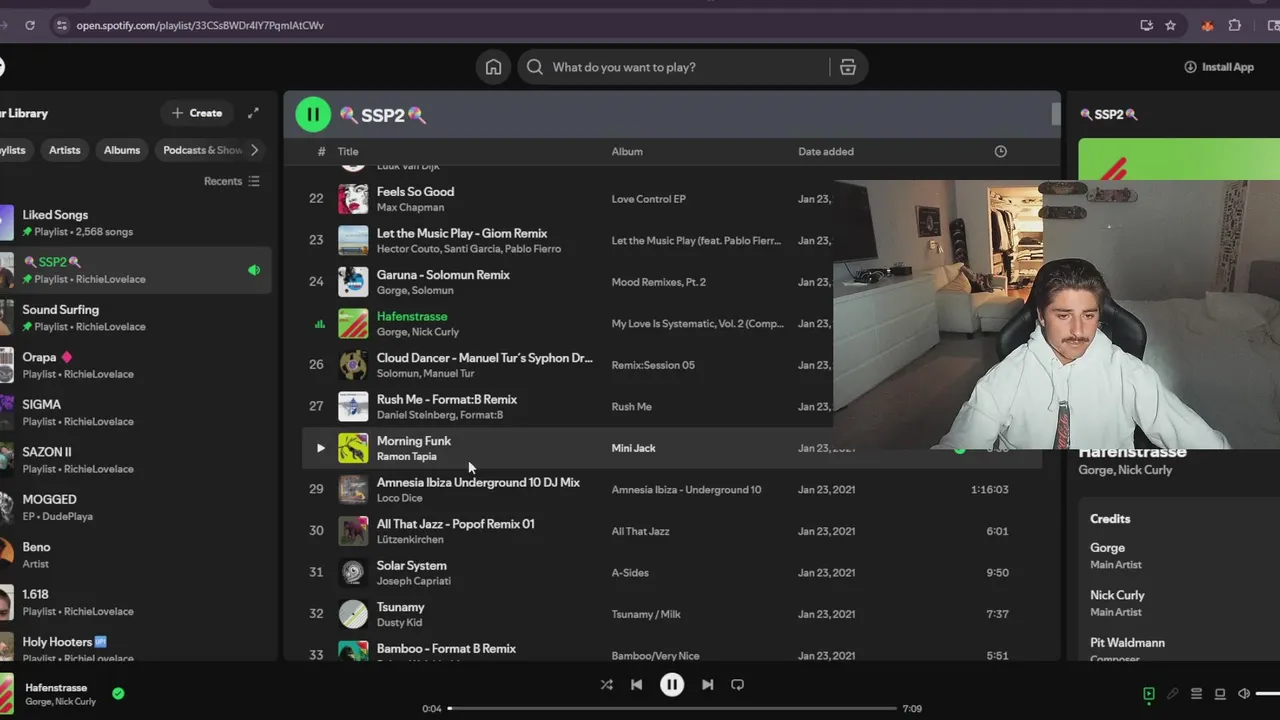The height and width of the screenshot is (720, 1280).
Task: Seek within the song progress bar
Action: coord(672,708)
